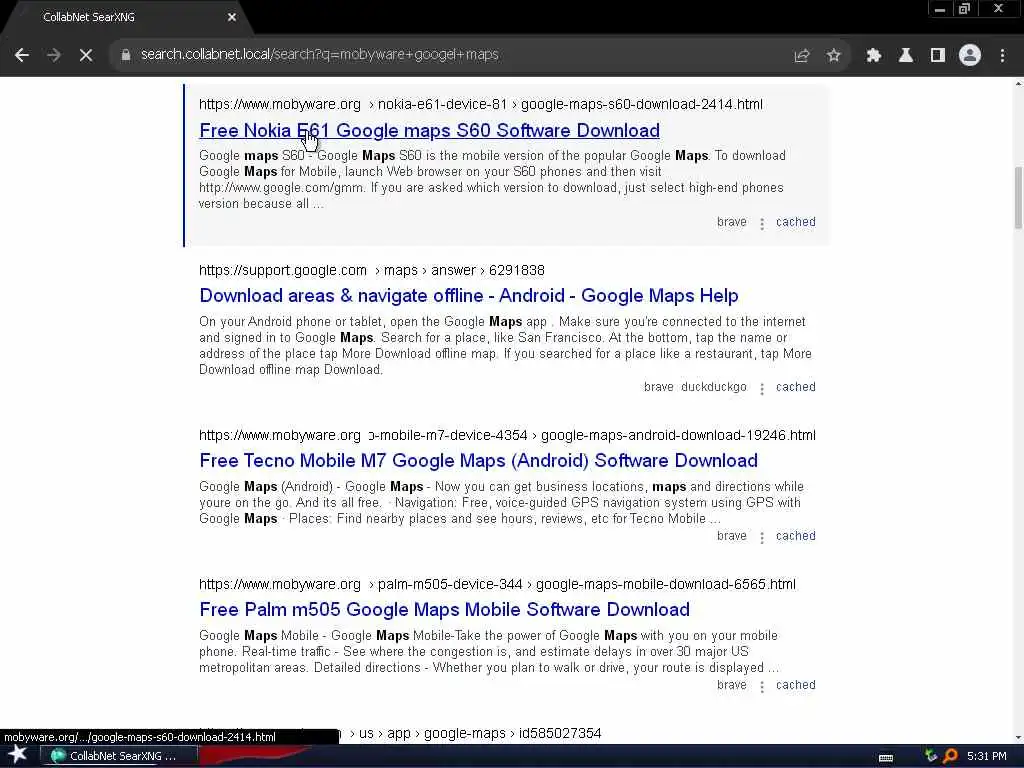Click the palm-m505-device-344 URL breadcrumb
The width and height of the screenshot is (1024, 768).
(x=497, y=584)
